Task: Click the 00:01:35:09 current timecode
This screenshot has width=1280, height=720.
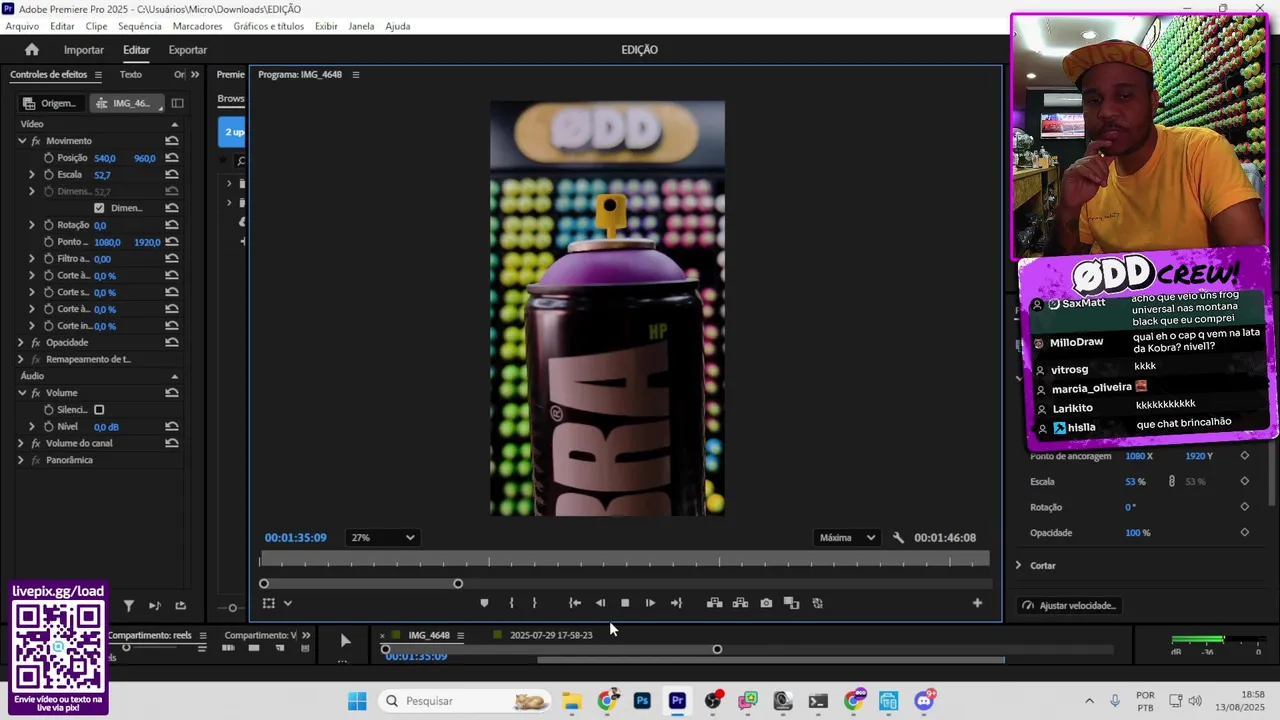Action: coord(295,538)
